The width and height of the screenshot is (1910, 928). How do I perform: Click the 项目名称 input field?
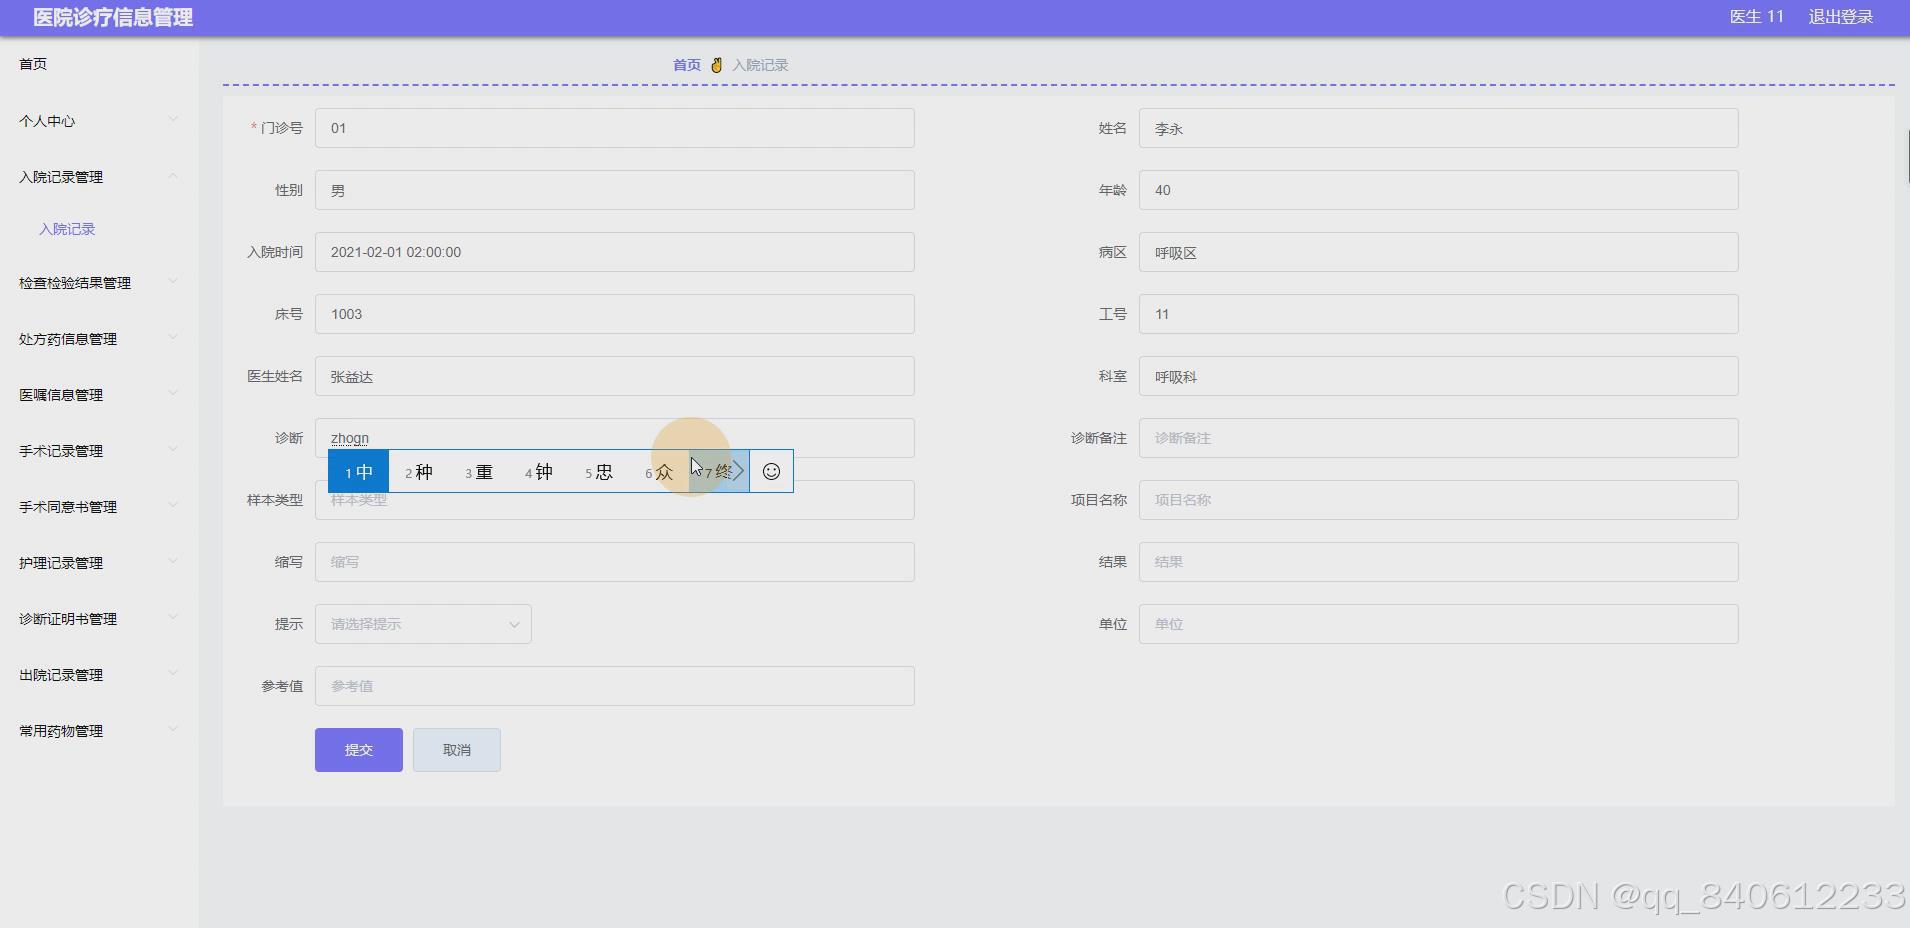[1439, 500]
